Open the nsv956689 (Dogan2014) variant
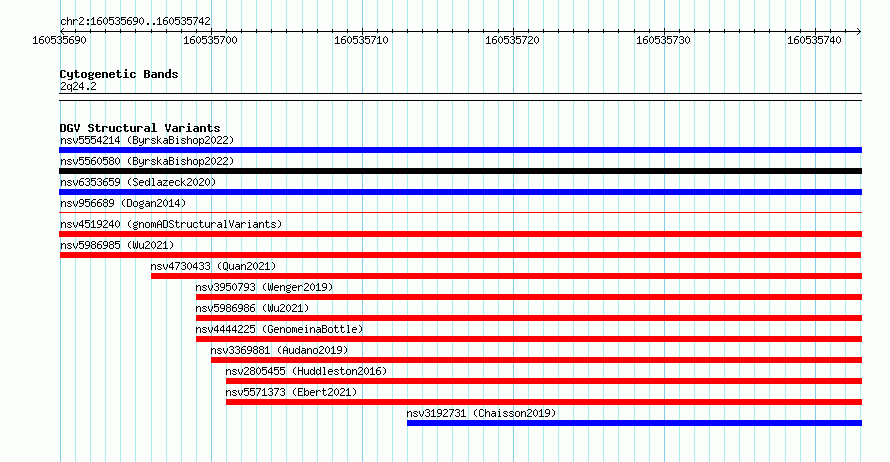890x462 pixels. click(x=123, y=203)
